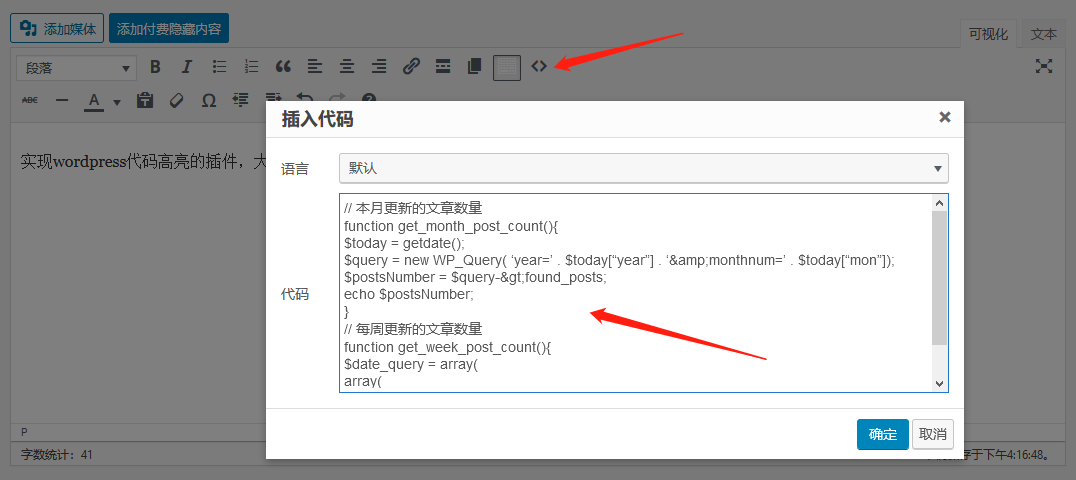Click the insert link icon
Image resolution: width=1076 pixels, height=480 pixels.
pos(411,67)
